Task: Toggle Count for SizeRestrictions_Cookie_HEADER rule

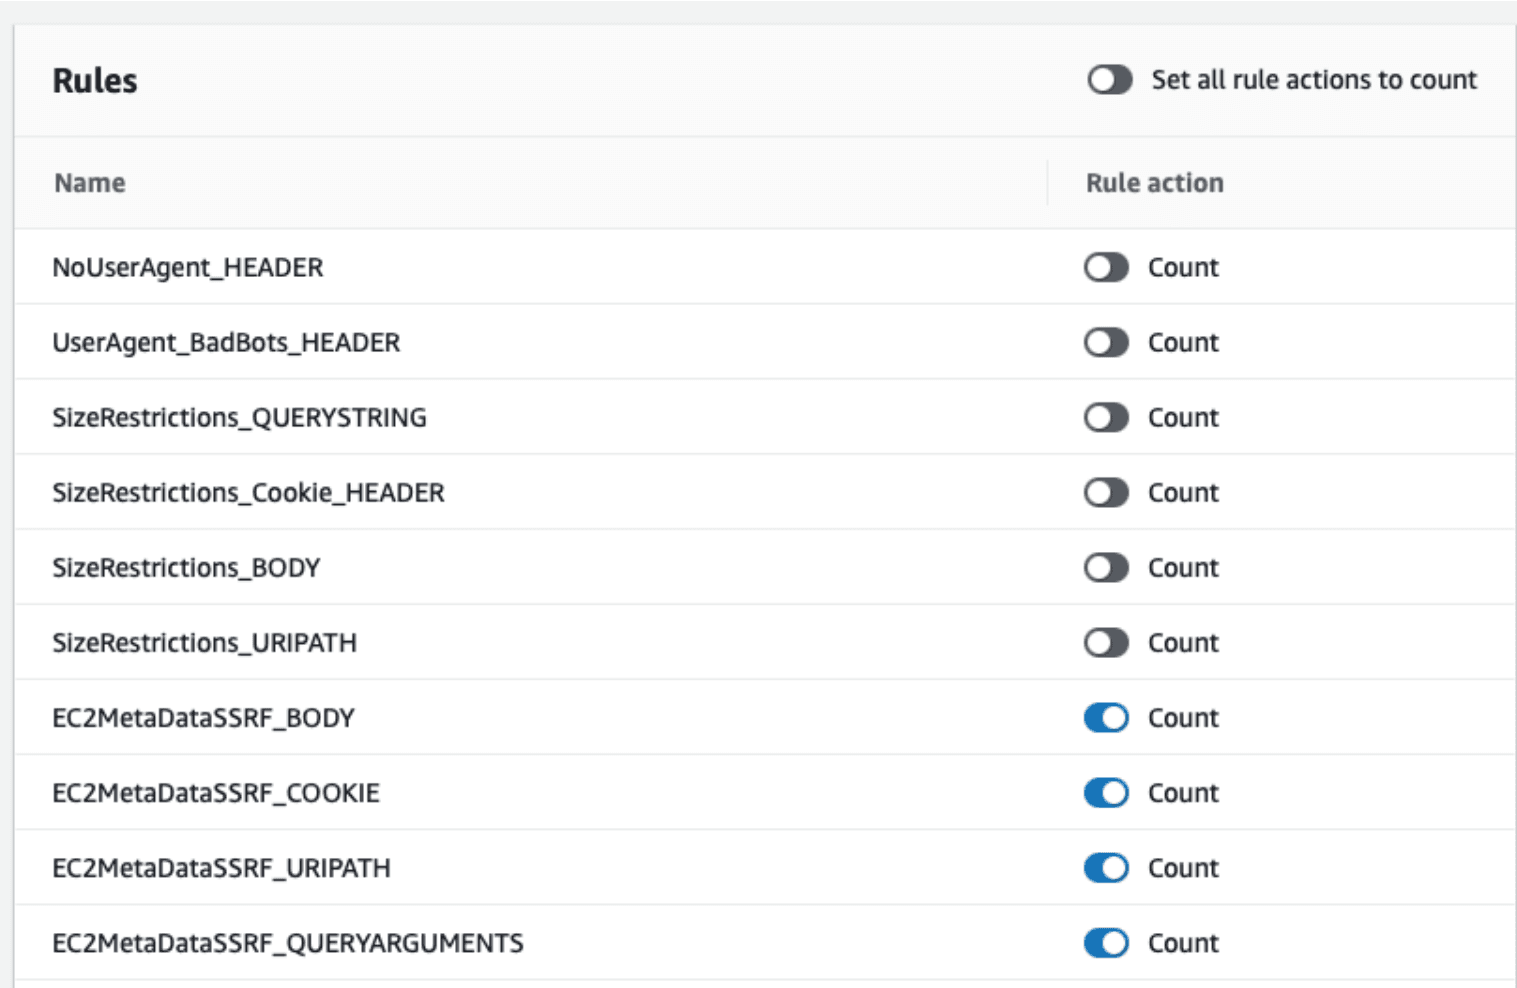Action: click(1106, 493)
